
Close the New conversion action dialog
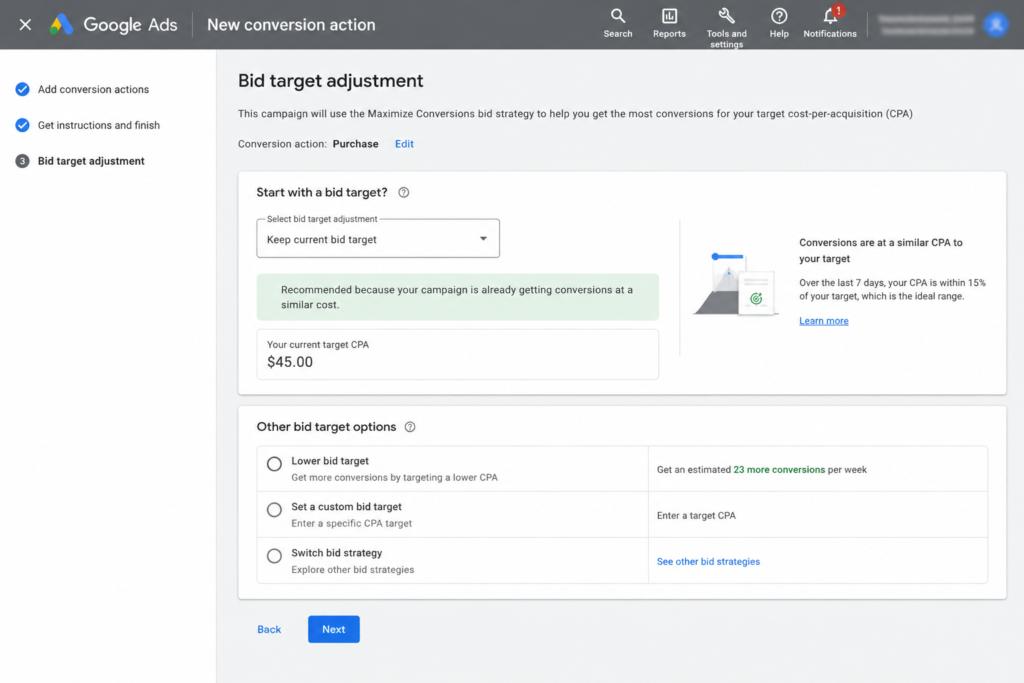(x=25, y=25)
